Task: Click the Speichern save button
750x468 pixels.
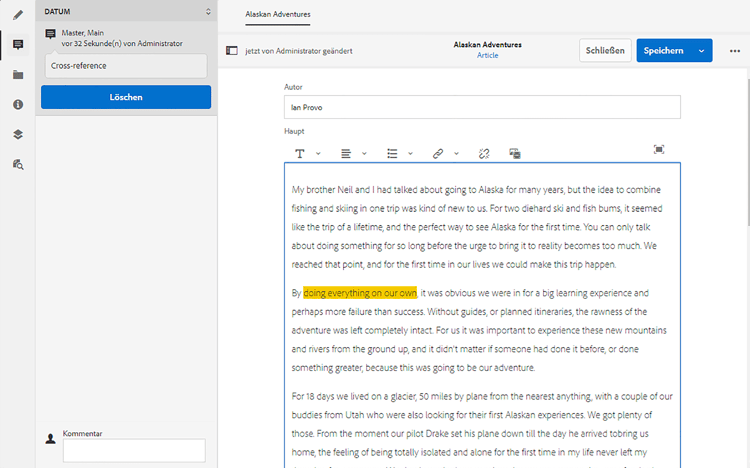Action: pyautogui.click(x=663, y=51)
